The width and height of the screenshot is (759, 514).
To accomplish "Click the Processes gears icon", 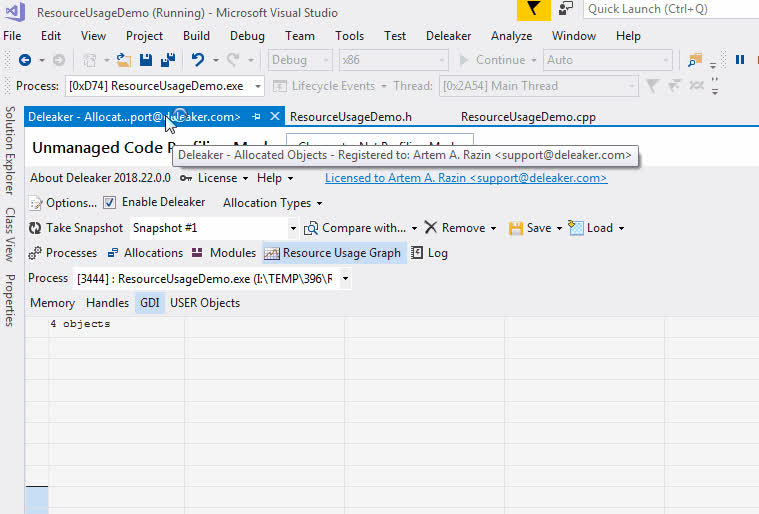I will tap(35, 253).
